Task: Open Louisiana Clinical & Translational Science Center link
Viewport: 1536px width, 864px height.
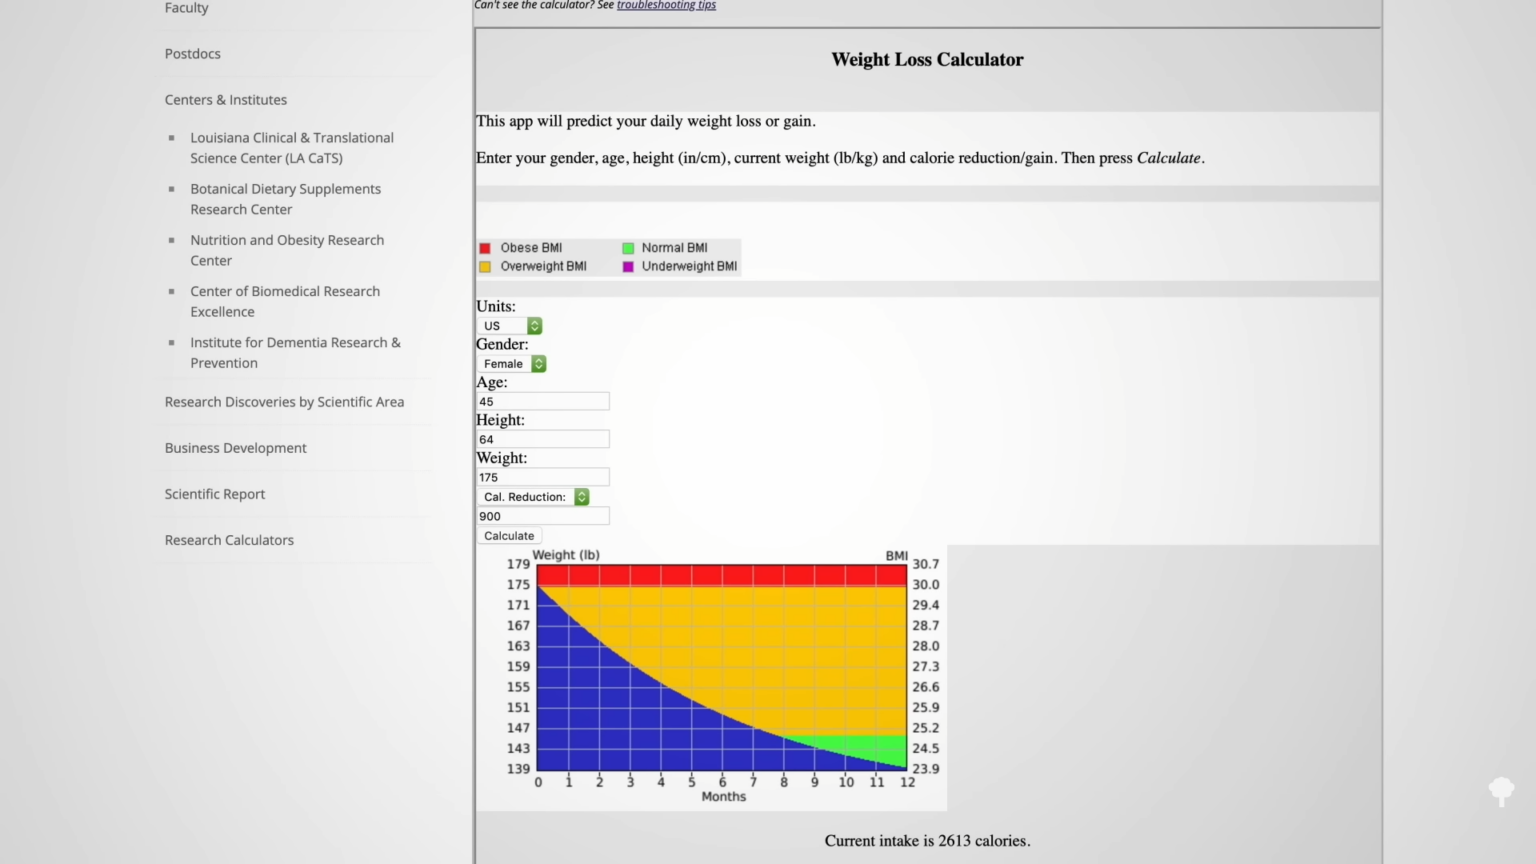Action: pos(292,148)
